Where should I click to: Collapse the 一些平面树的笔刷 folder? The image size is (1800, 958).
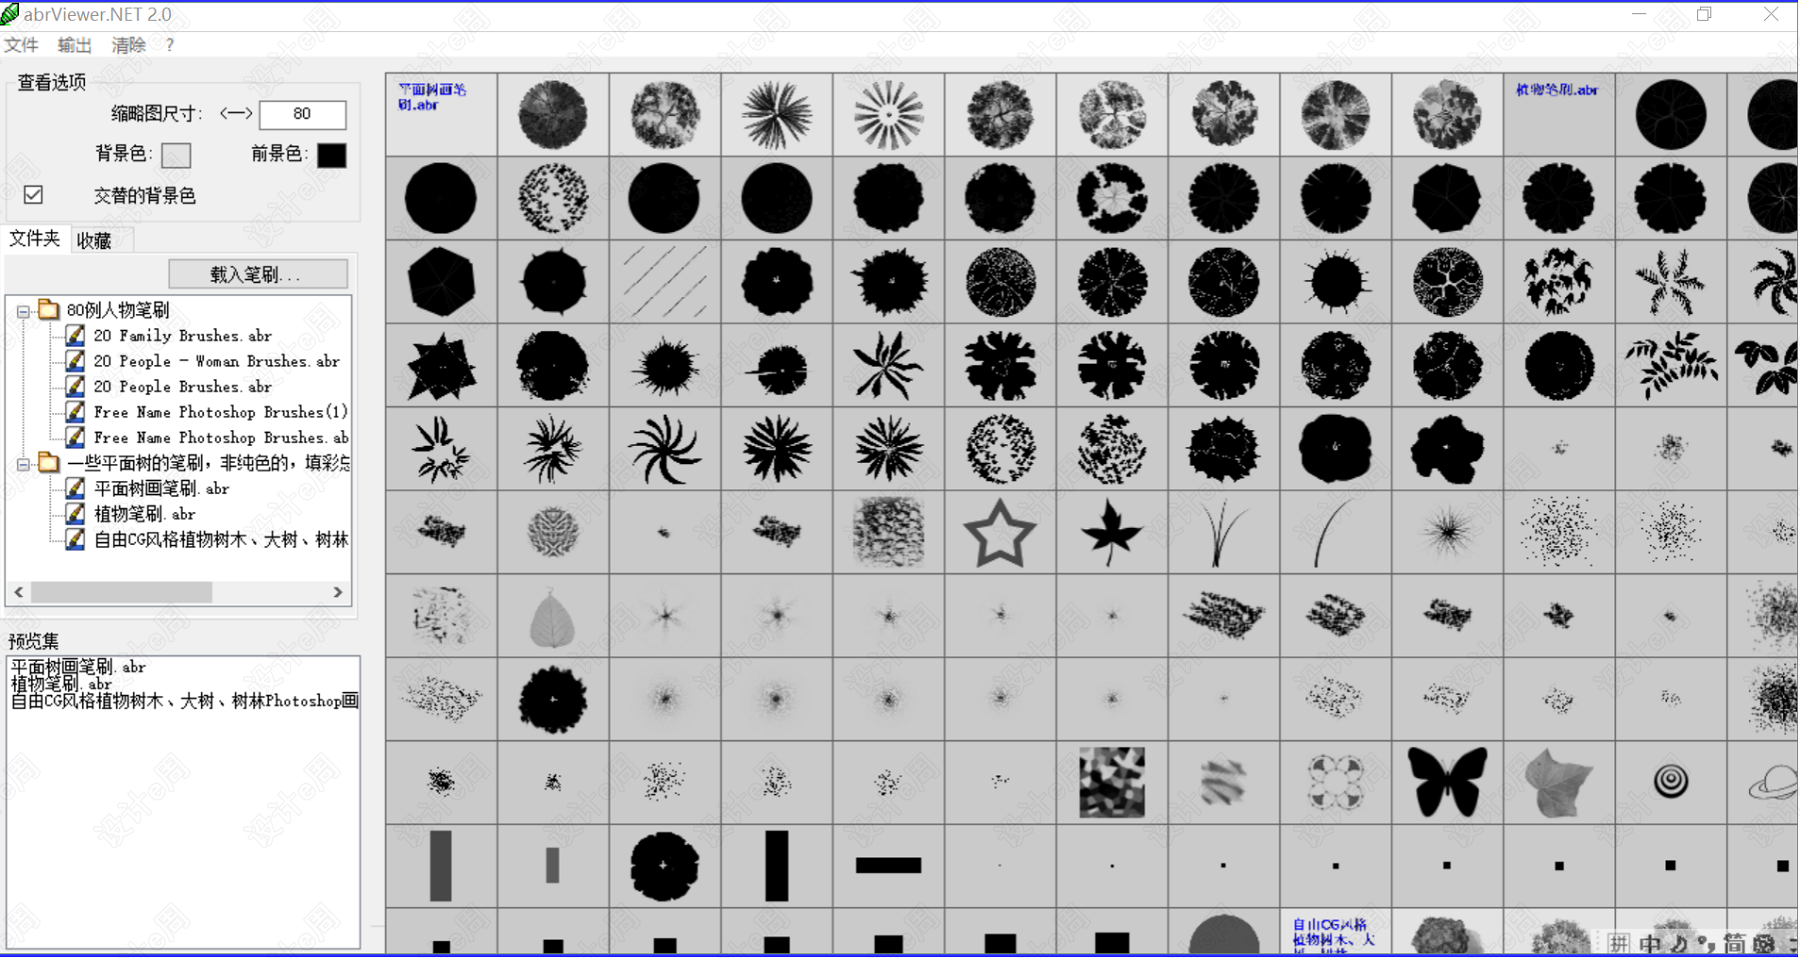[x=22, y=464]
